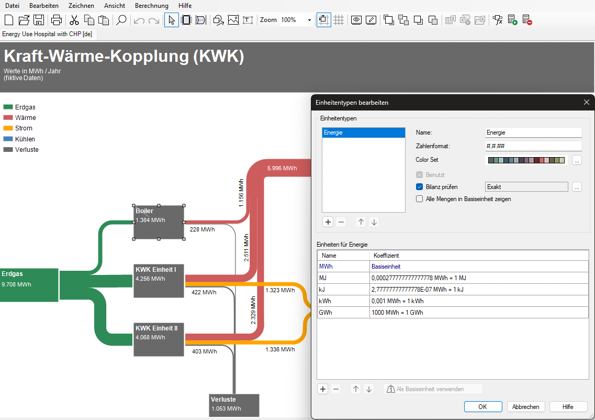595x420 pixels.
Task: Click the Color Set palette strip
Action: pyautogui.click(x=526, y=160)
